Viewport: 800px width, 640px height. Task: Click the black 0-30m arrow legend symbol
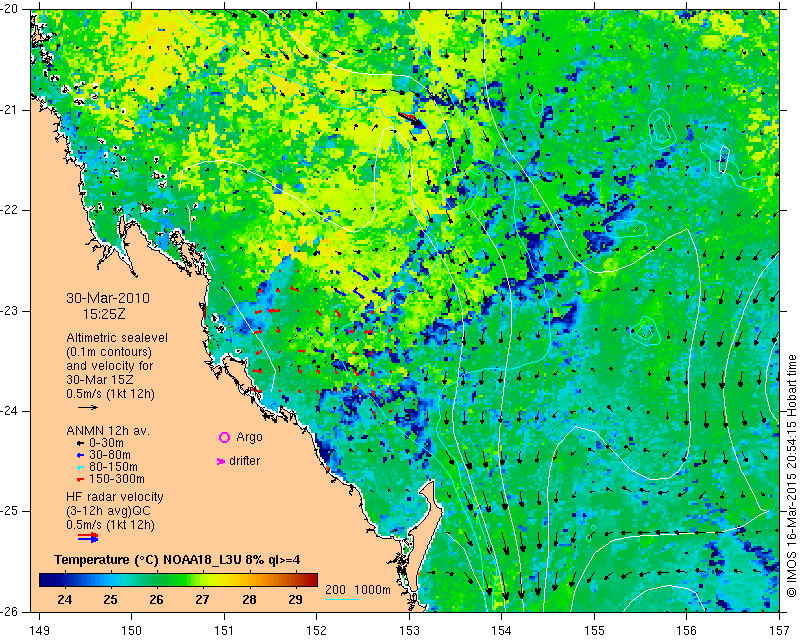80,444
